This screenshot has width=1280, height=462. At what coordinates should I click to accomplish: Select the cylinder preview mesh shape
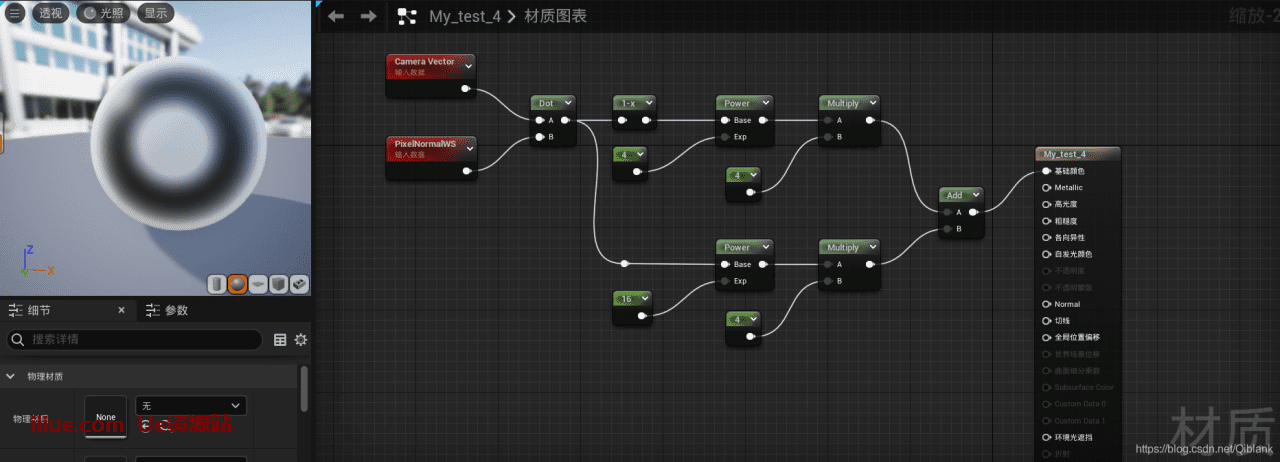(x=217, y=285)
